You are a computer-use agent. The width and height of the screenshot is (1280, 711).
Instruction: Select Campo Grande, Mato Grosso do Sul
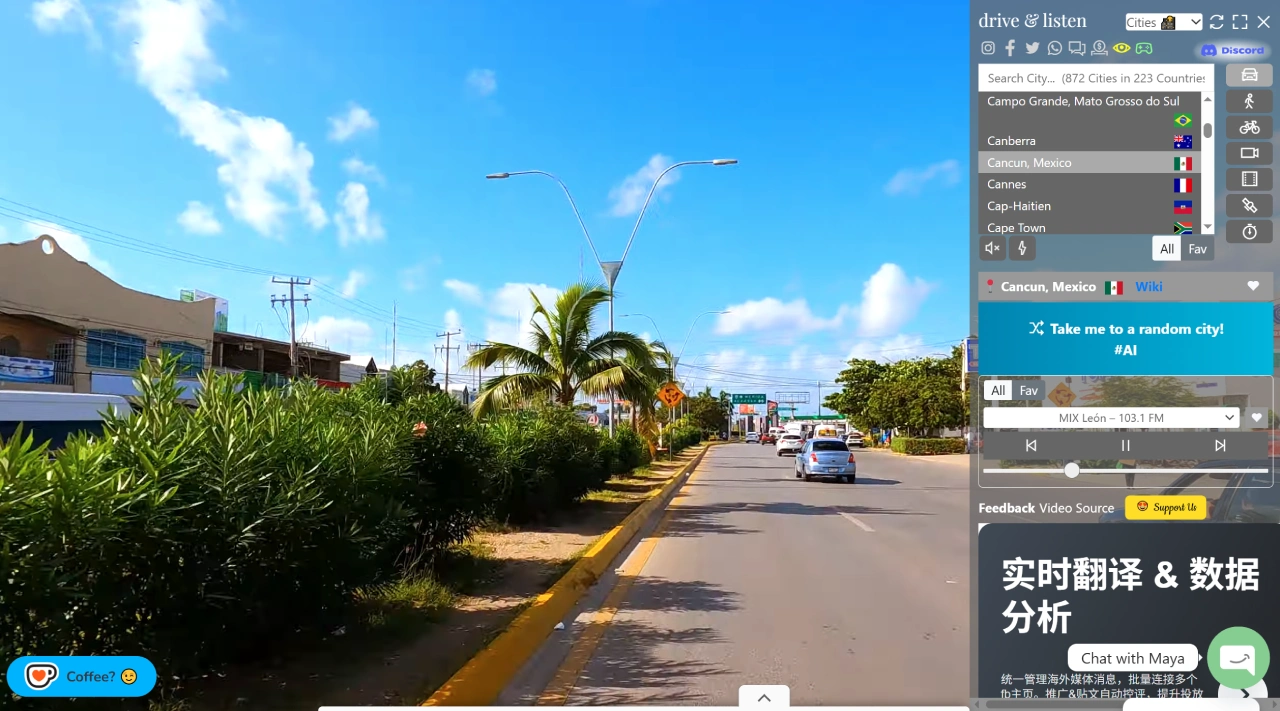point(1089,110)
